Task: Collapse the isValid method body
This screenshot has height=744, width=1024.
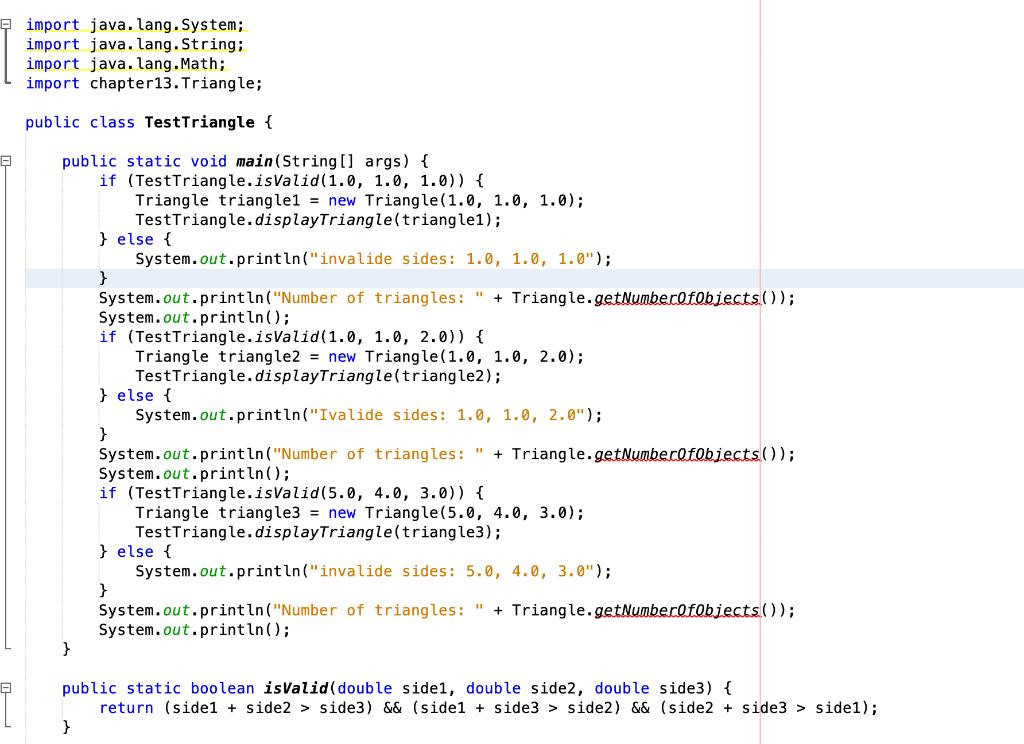Action: 6,687
